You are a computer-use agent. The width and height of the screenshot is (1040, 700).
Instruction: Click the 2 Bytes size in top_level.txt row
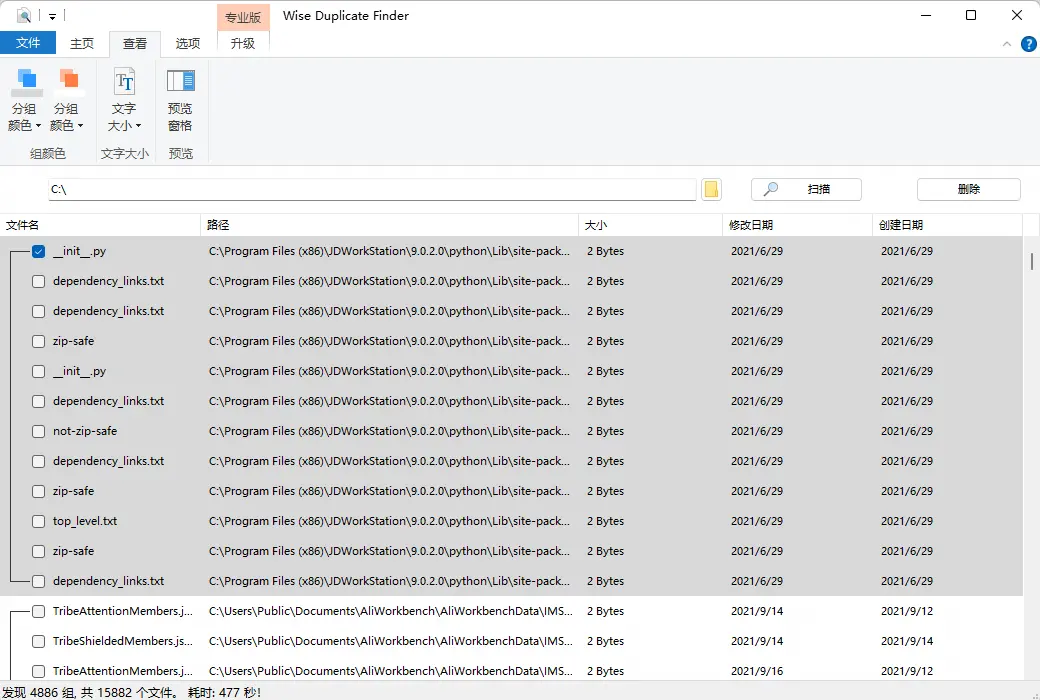606,522
